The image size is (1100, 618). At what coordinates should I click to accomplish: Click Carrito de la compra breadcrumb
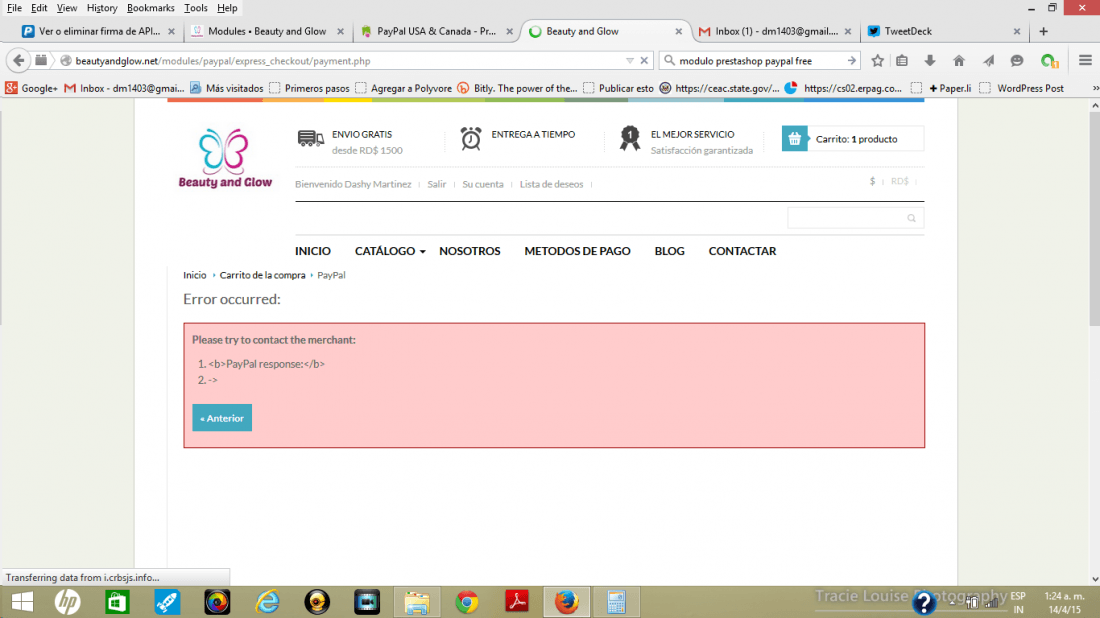(262, 275)
